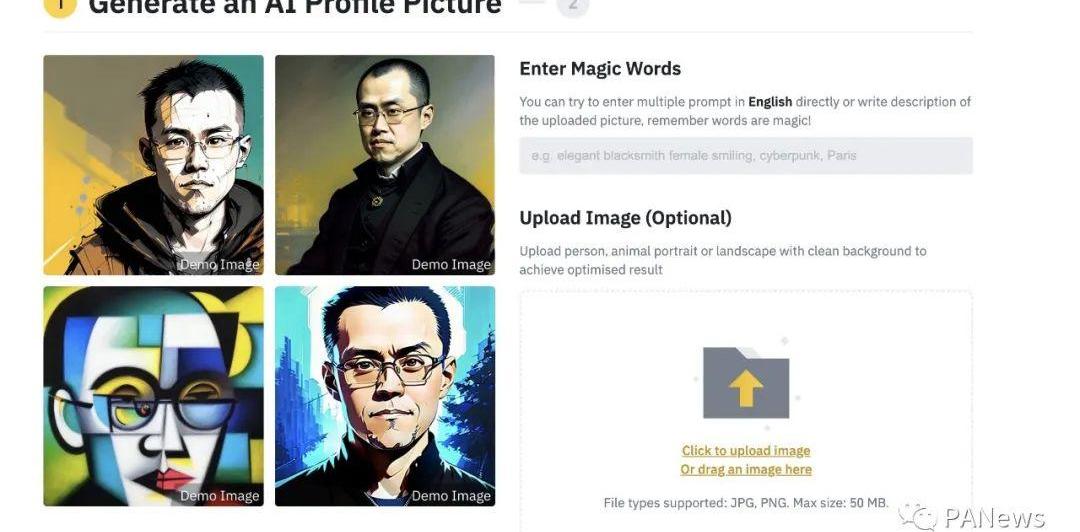Click the "Enter Magic Words" heading

600,69
